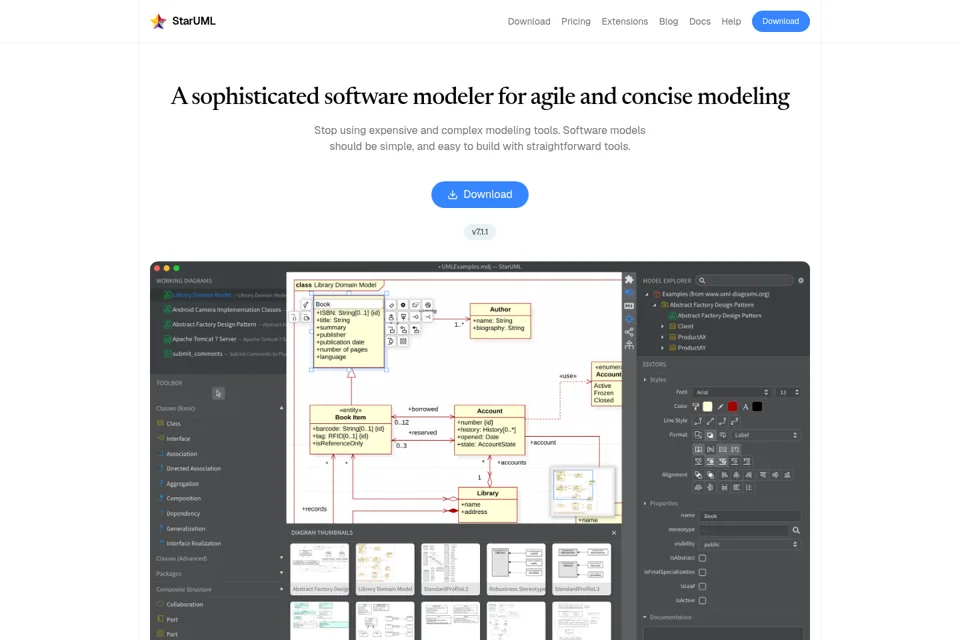
Task: Click the stereotype search magnifier icon
Action: 796,530
